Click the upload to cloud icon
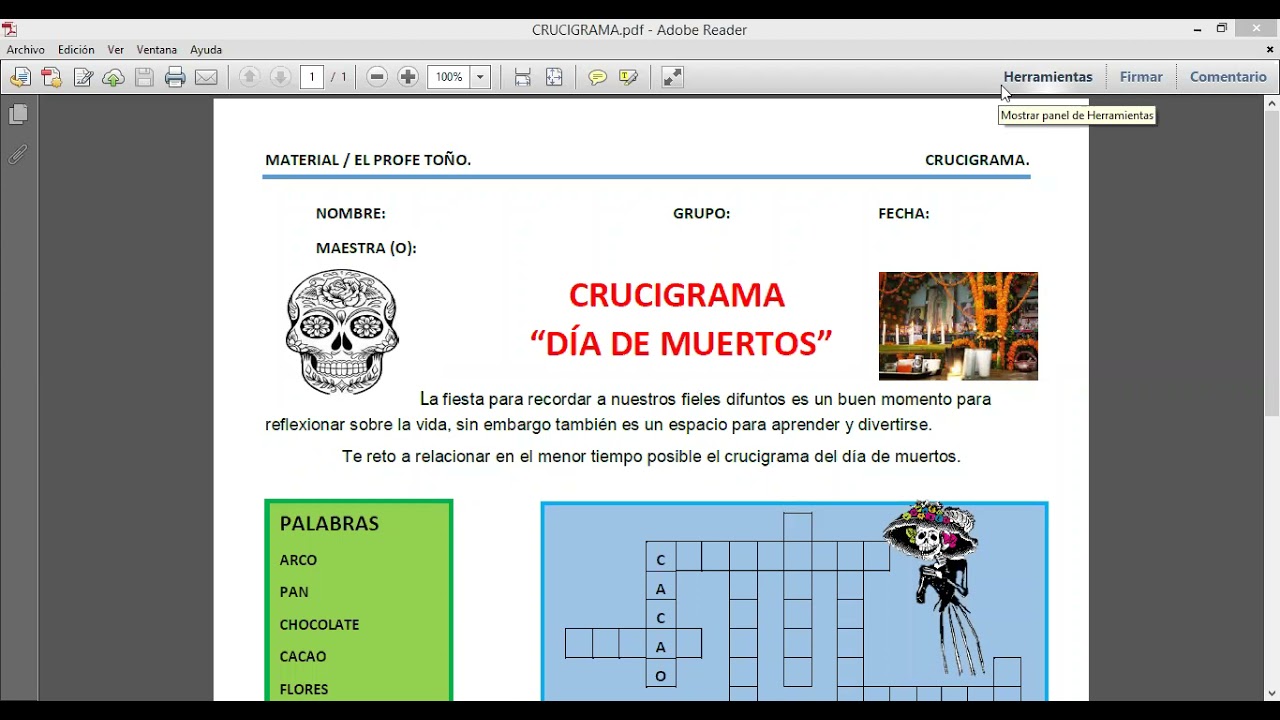The image size is (1280, 720). [x=114, y=77]
